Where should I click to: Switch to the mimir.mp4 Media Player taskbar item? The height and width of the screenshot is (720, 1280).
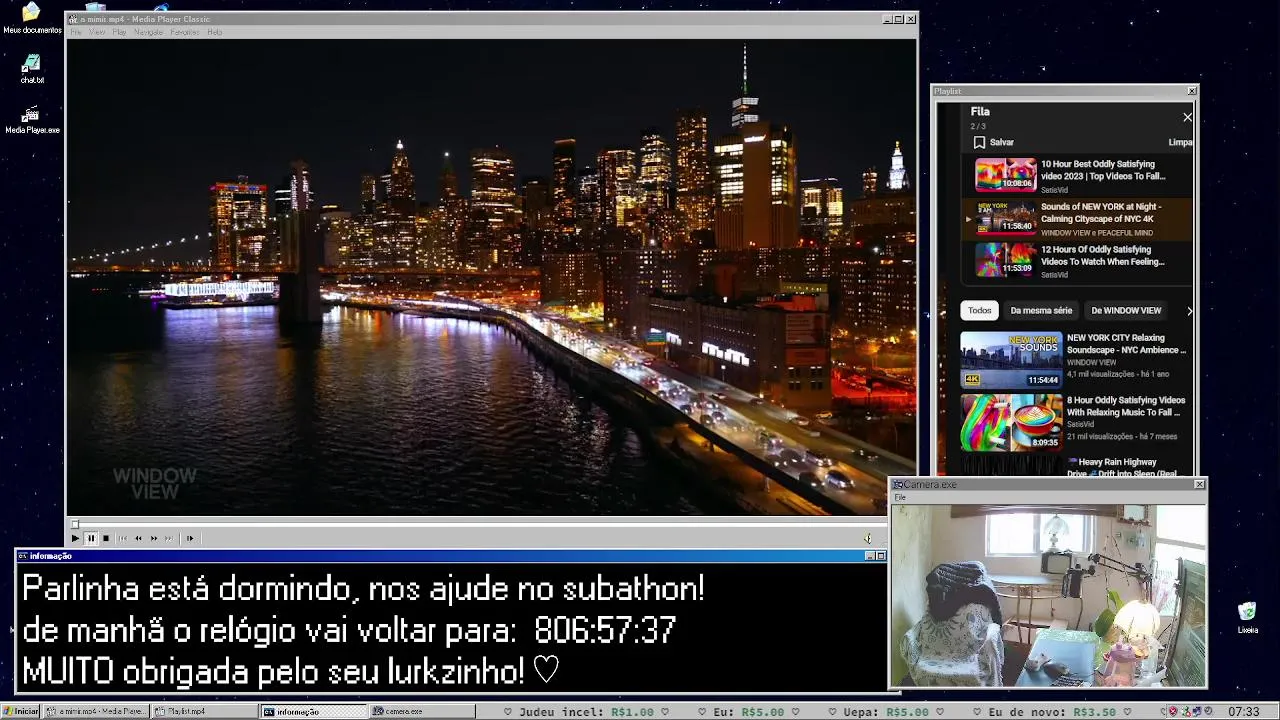[x=96, y=711]
